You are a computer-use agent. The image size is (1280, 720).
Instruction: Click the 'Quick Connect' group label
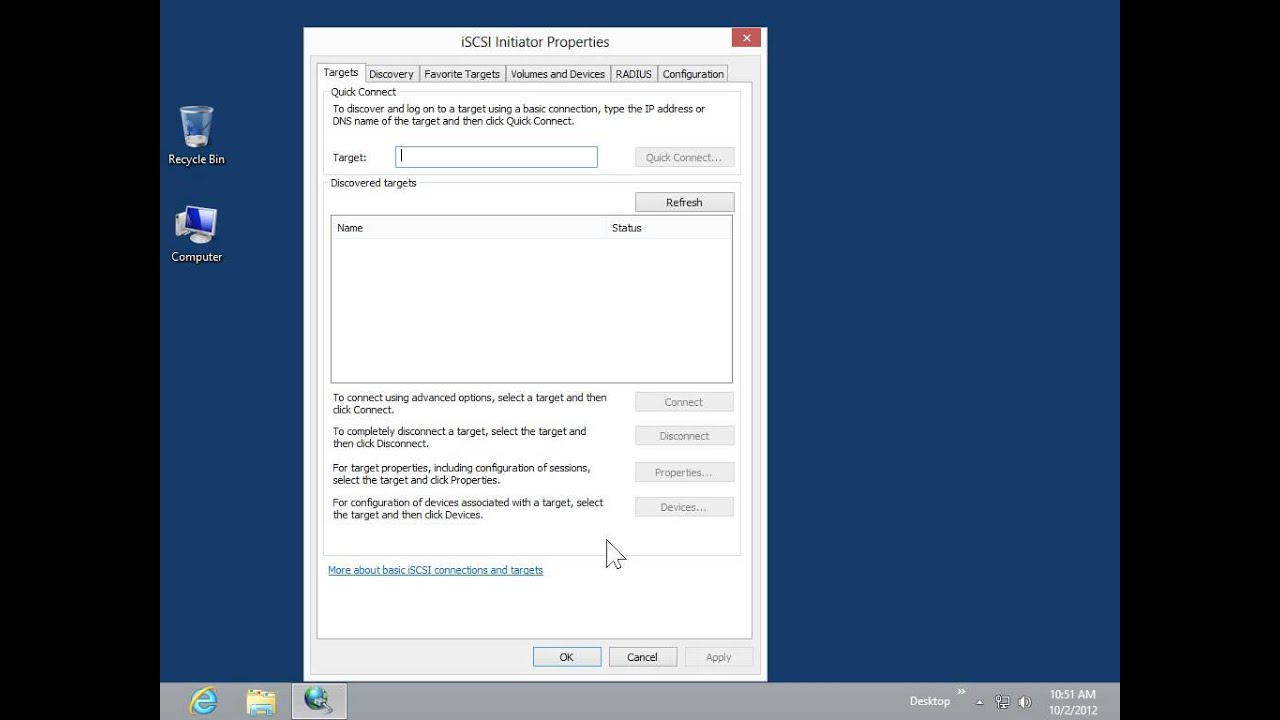(364, 92)
